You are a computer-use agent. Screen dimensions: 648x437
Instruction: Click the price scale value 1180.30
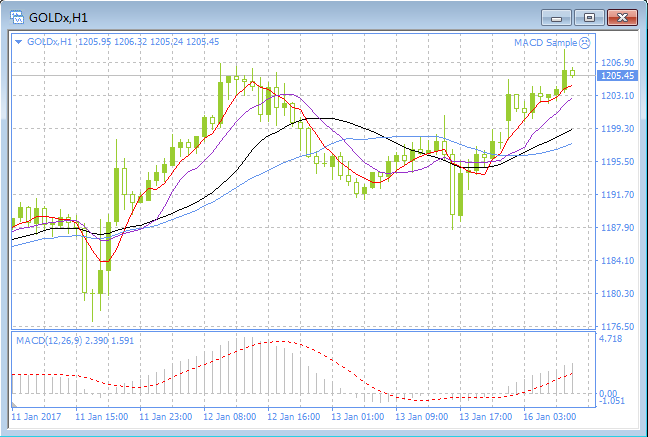(617, 294)
